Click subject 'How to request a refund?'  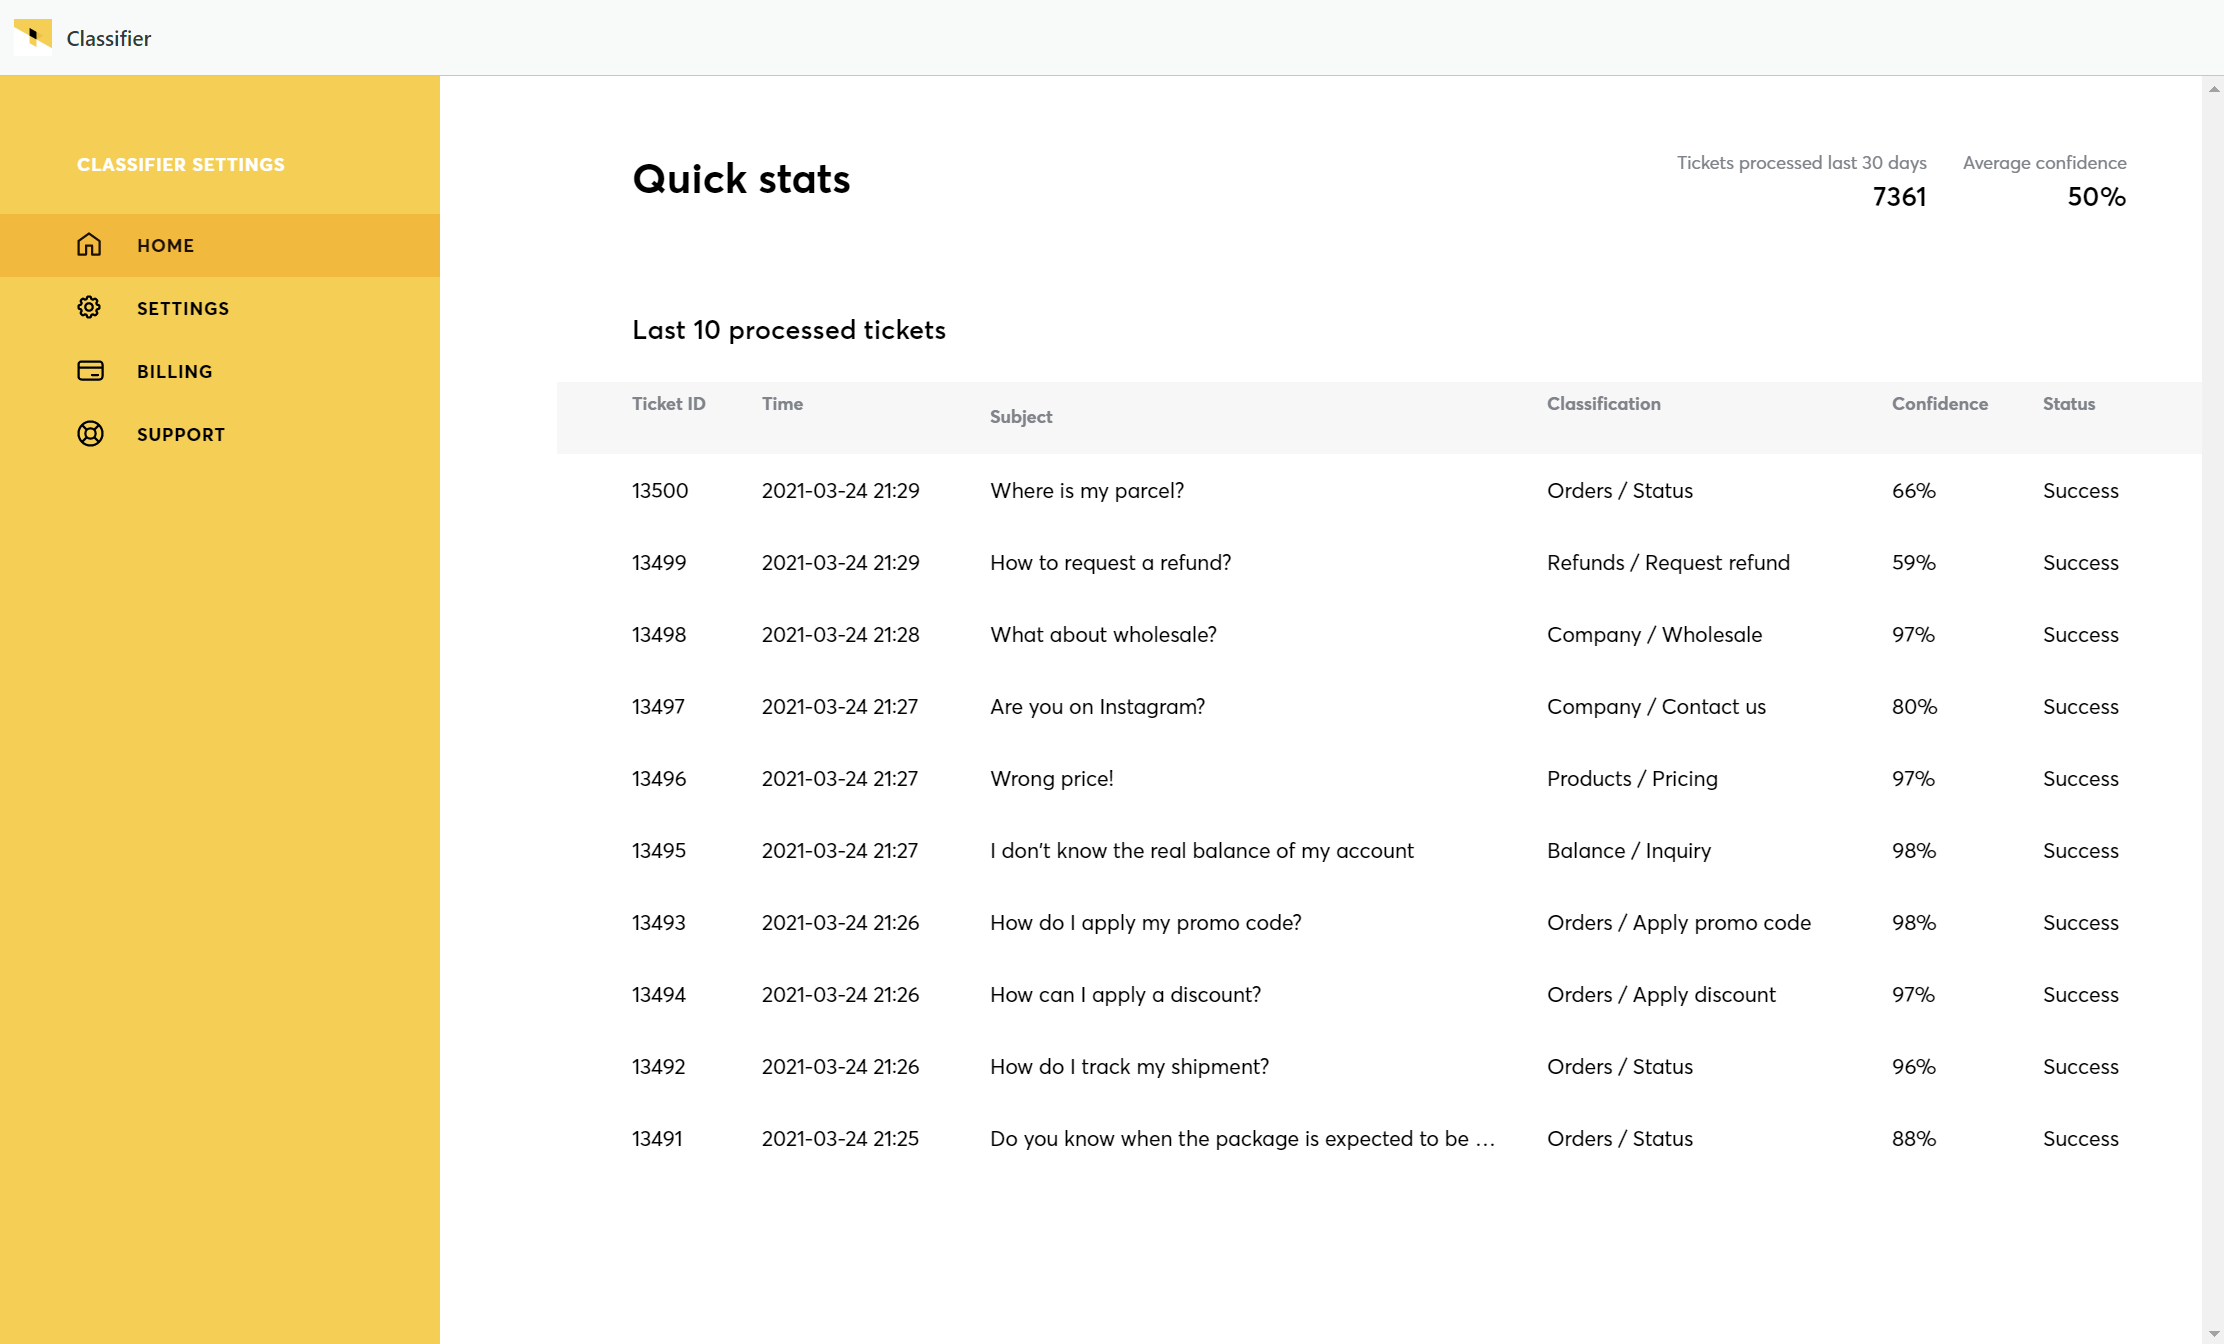[x=1111, y=563]
